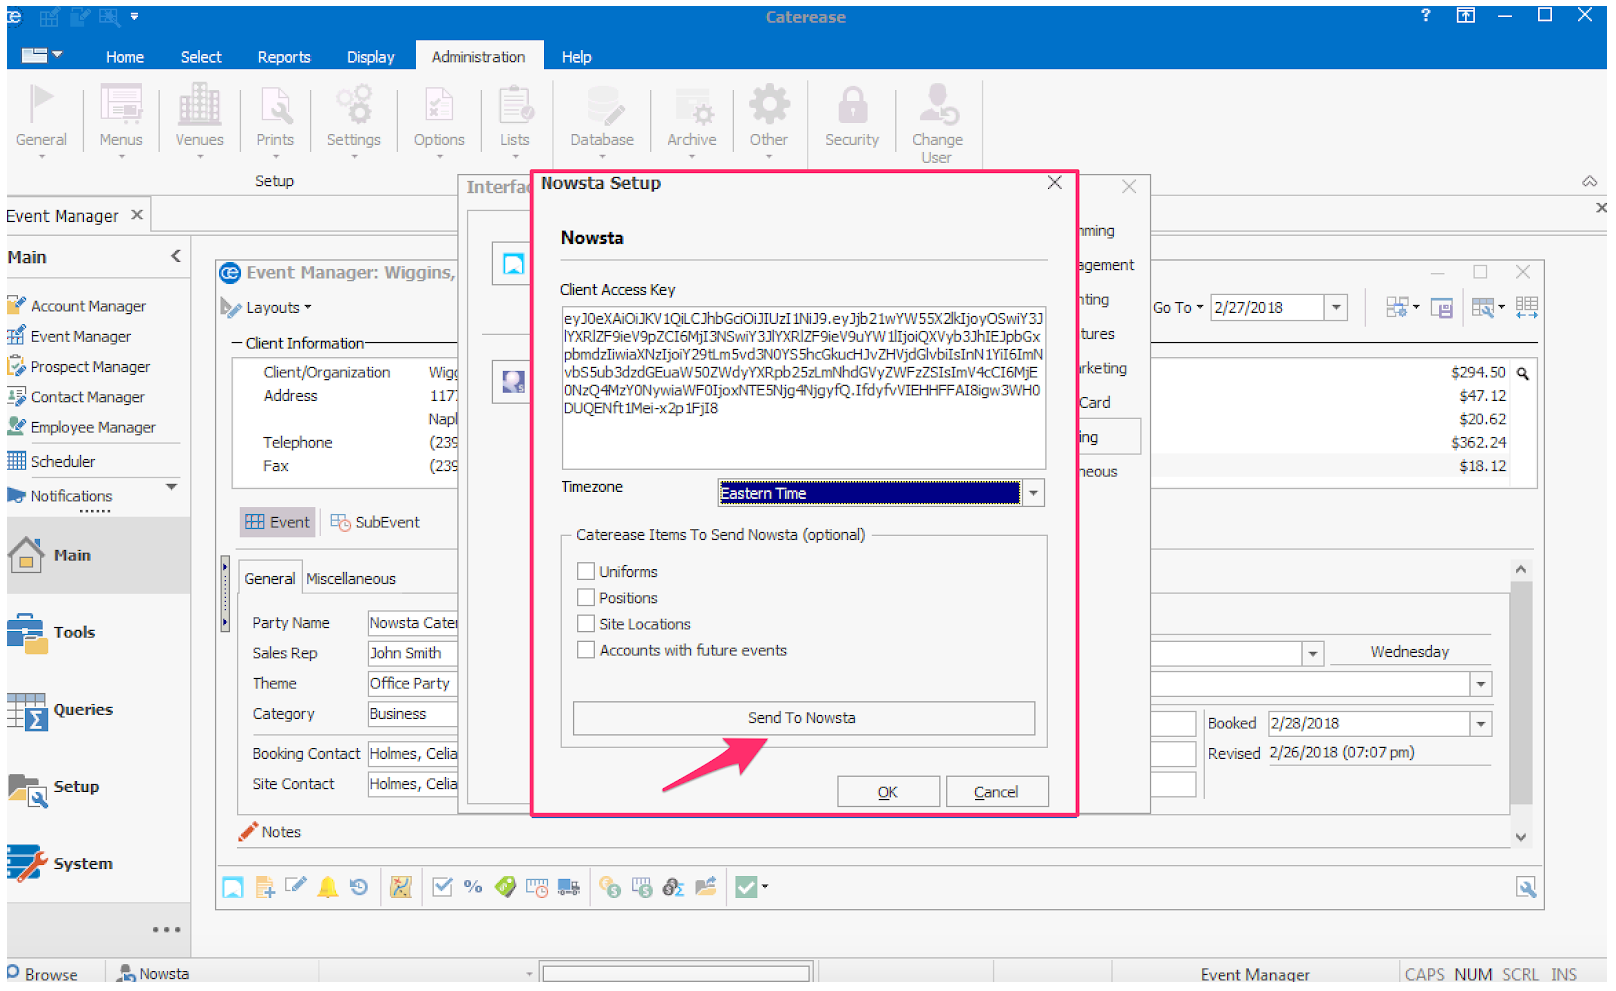Close the Event Manager tab
This screenshot has height=991, width=1616.
click(137, 215)
